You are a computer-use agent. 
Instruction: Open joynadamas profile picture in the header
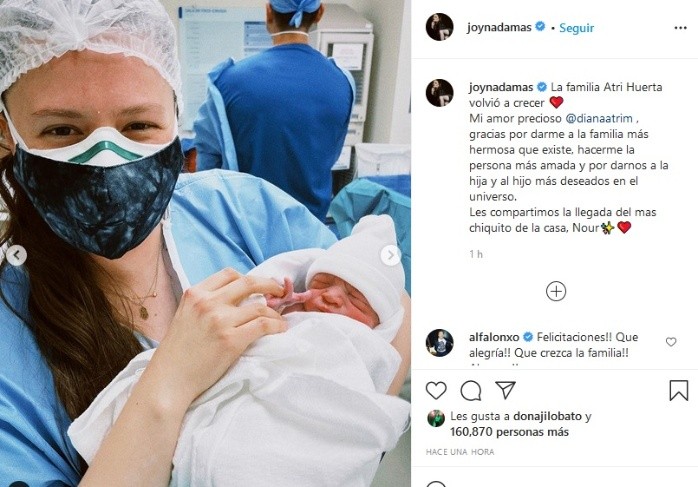click(439, 27)
